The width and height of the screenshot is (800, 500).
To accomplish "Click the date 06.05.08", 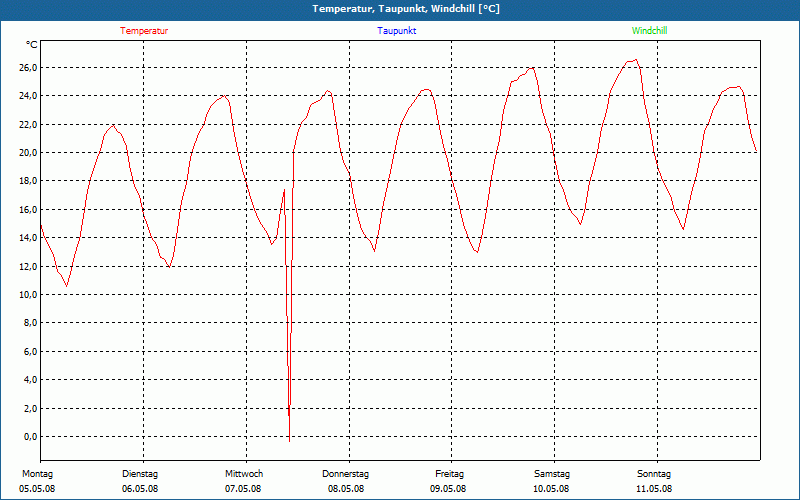I will (x=140, y=489).
